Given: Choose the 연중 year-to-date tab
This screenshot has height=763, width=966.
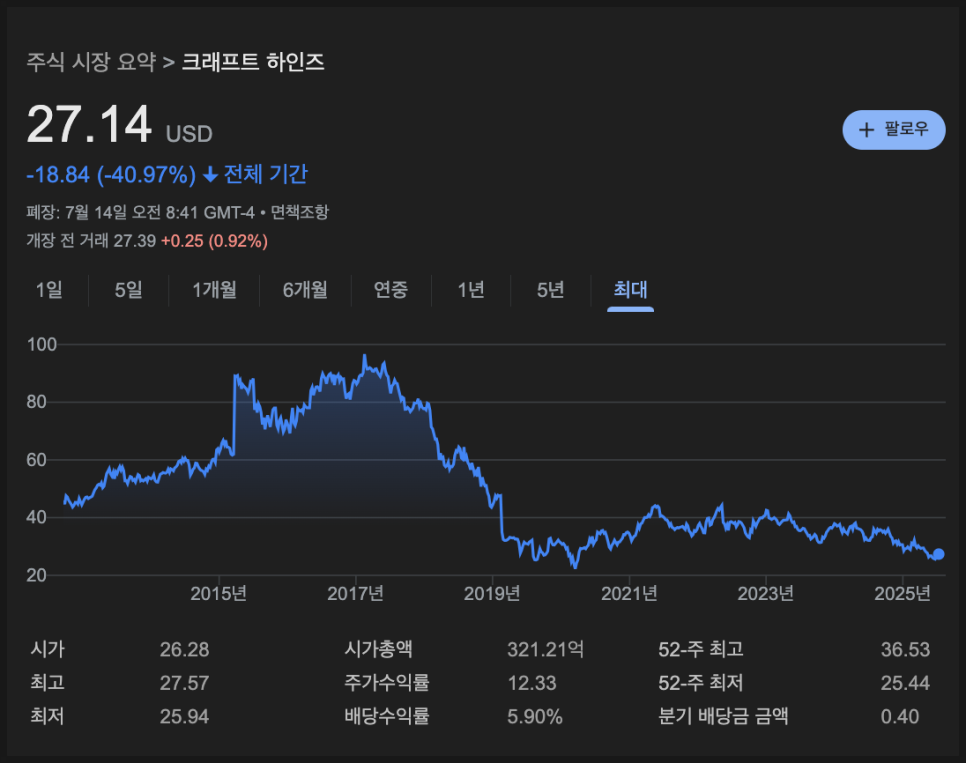Looking at the screenshot, I should (x=391, y=290).
